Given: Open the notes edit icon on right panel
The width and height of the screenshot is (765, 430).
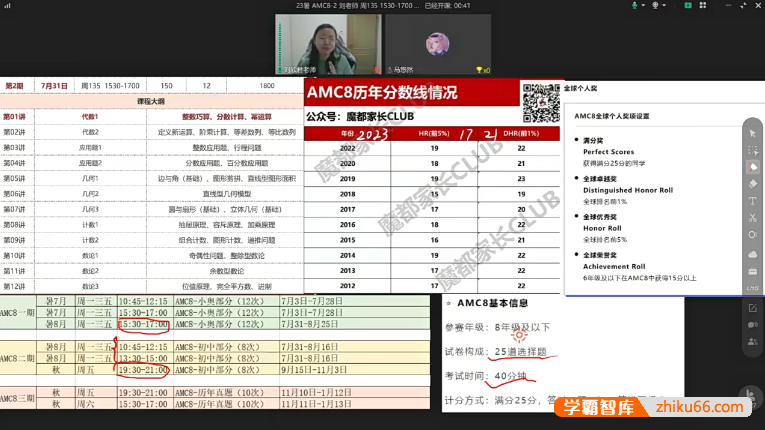Looking at the screenshot, I should tap(752, 308).
